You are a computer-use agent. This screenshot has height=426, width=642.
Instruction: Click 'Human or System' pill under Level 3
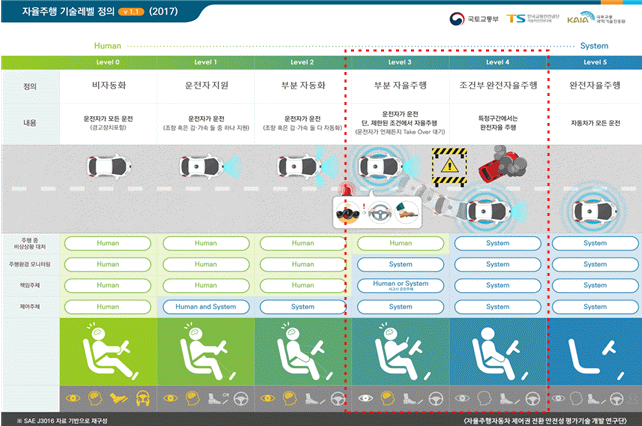coord(400,286)
